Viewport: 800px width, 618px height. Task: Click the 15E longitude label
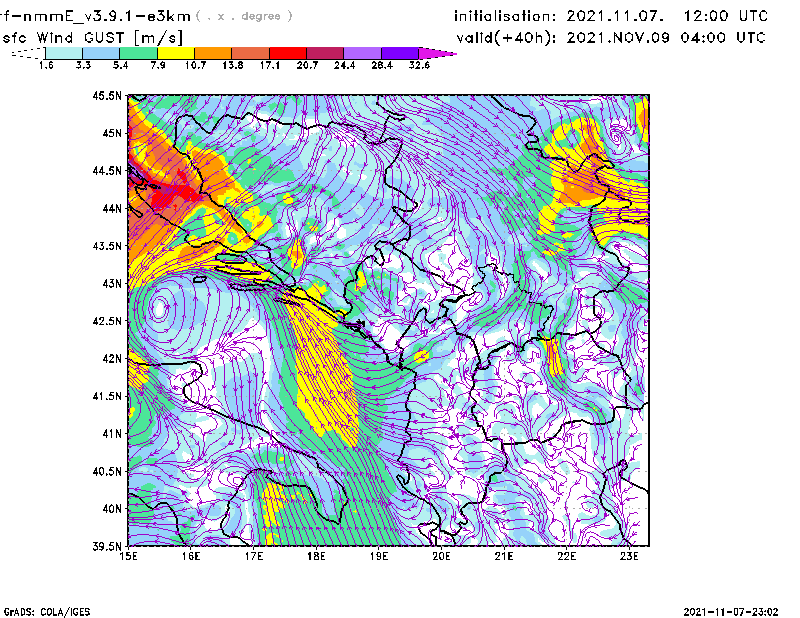click(x=128, y=556)
